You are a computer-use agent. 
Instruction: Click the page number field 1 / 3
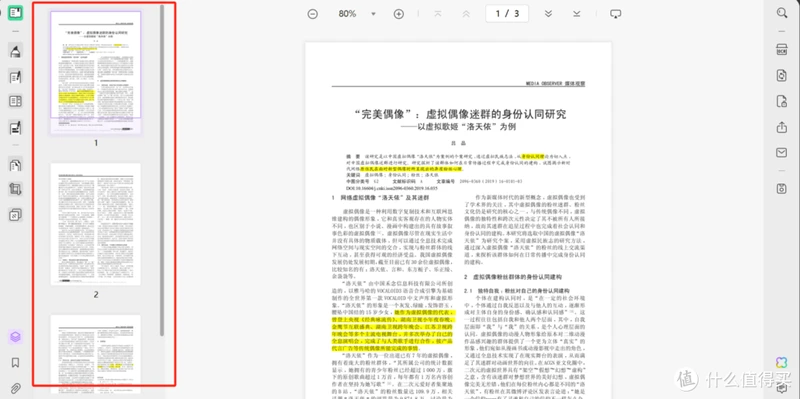point(507,14)
